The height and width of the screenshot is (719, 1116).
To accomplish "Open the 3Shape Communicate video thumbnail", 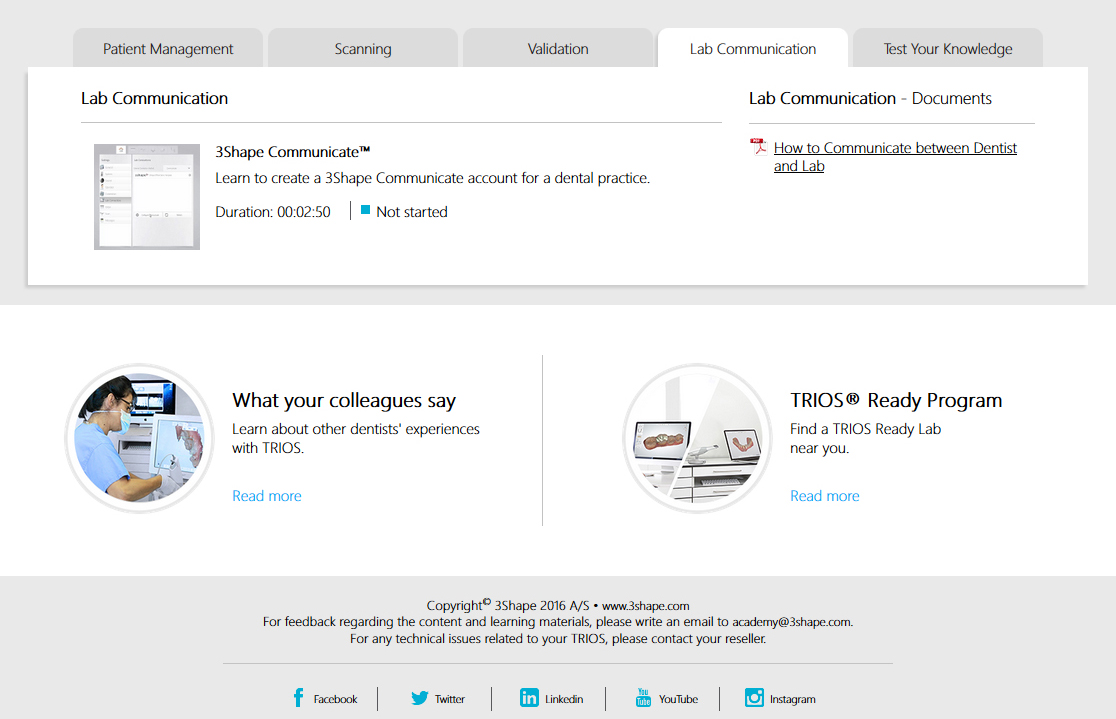I will pos(147,197).
